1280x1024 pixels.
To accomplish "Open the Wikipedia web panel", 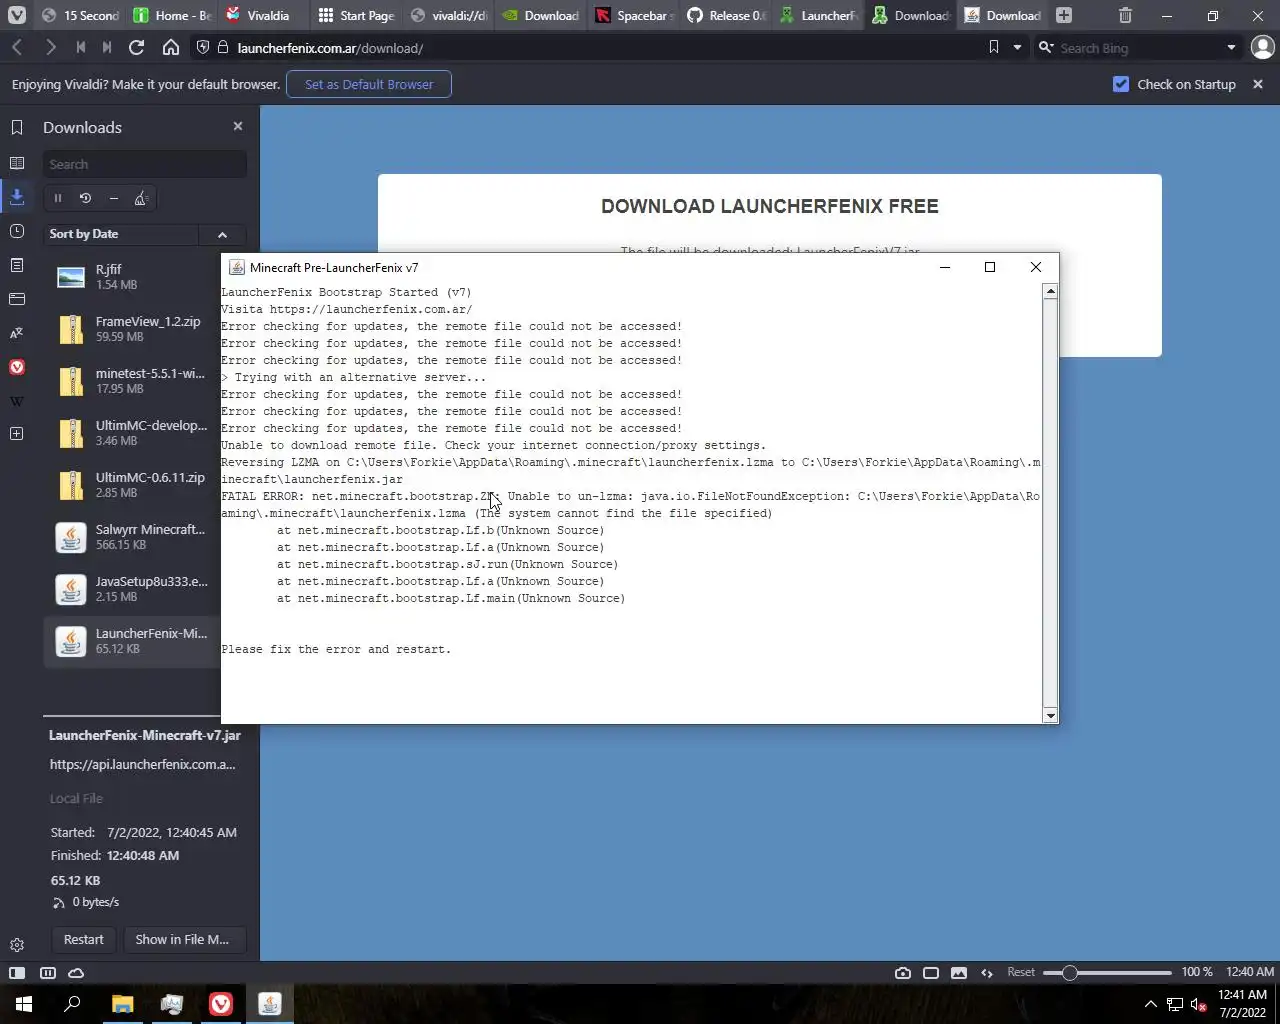I will (x=17, y=401).
